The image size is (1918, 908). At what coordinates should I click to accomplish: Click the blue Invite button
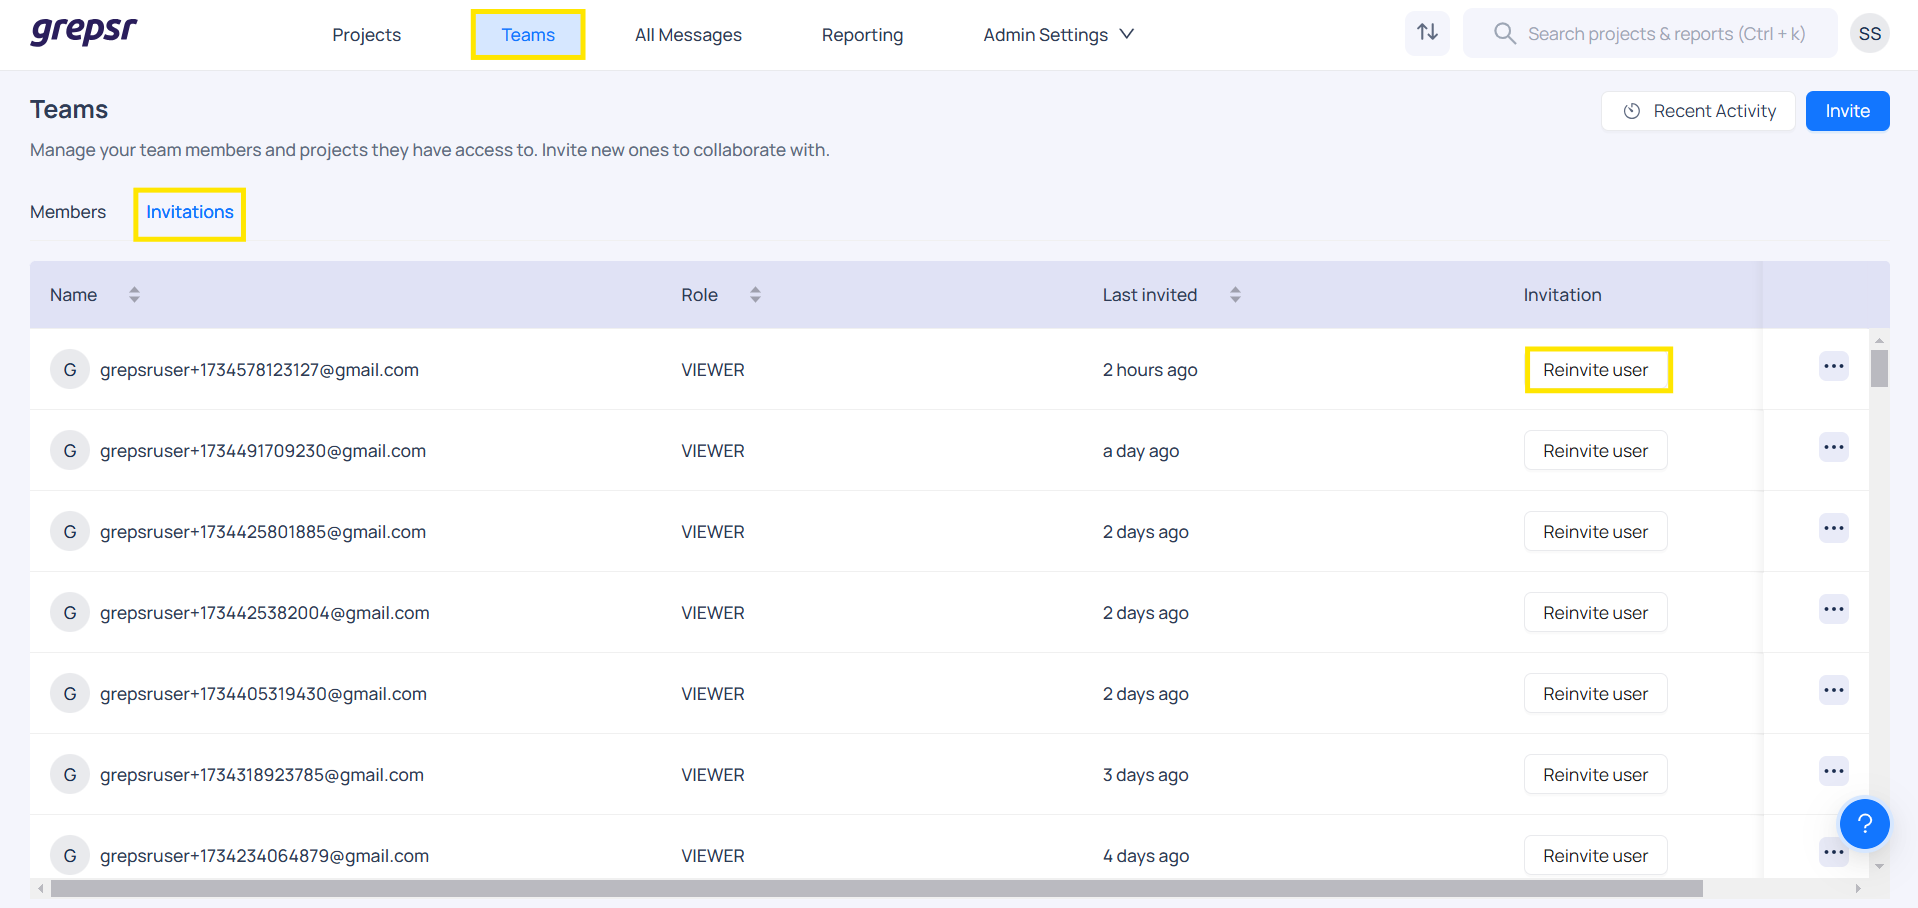tap(1846, 111)
